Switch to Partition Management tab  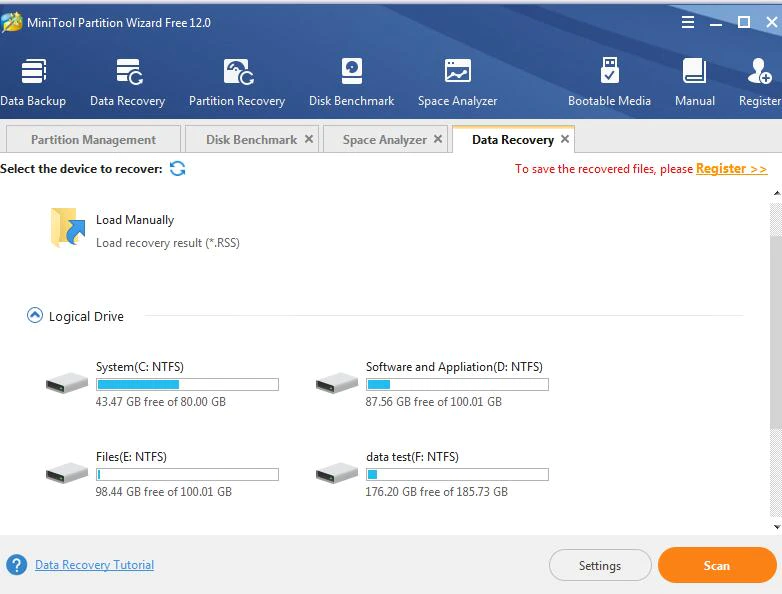(93, 140)
